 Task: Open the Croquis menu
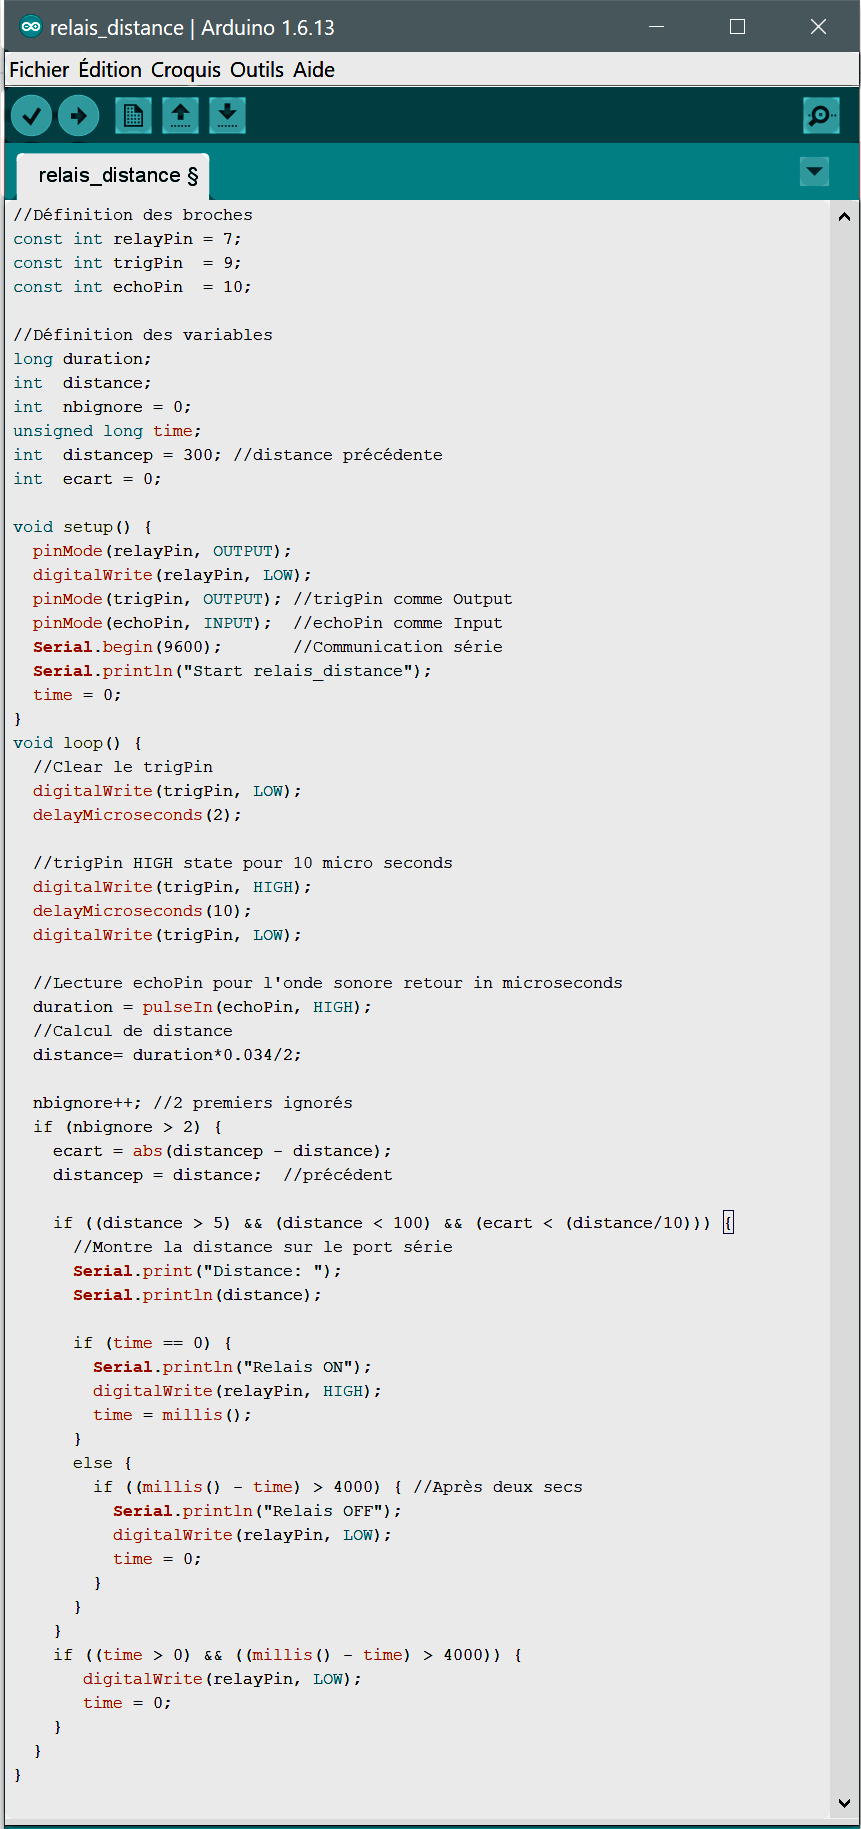186,70
